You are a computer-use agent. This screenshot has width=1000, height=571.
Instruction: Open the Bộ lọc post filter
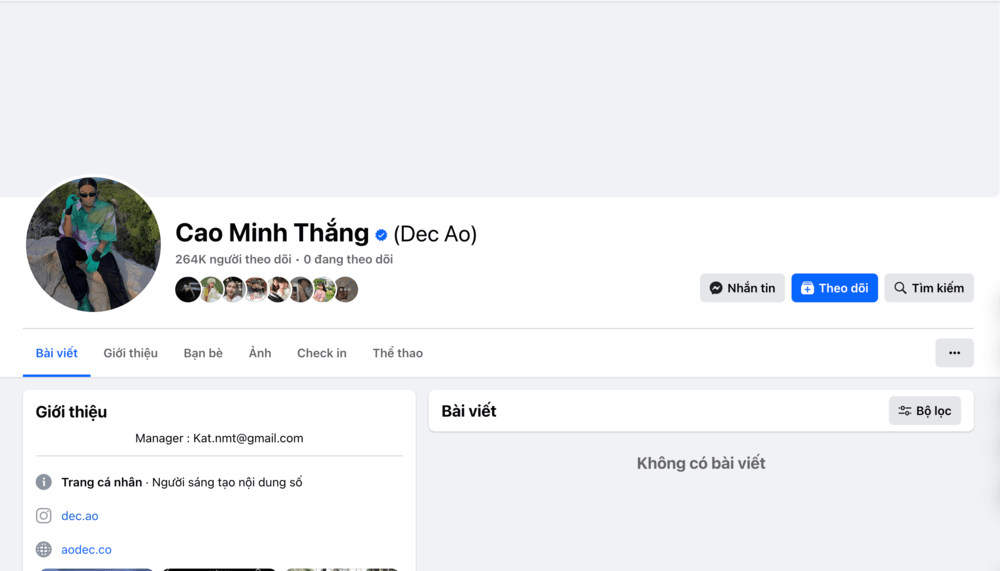tap(924, 411)
